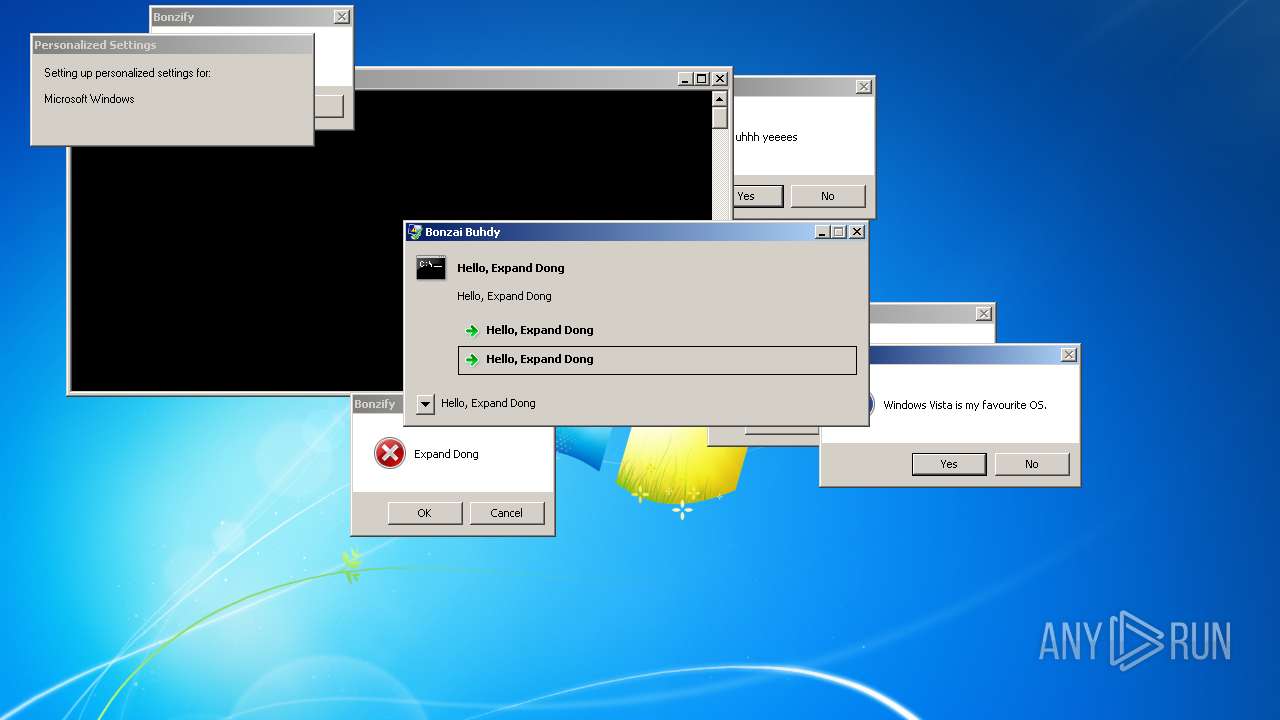The image size is (1280, 720).
Task: Click the "Windows Vista is my favourite OS." text
Action: pyautogui.click(x=965, y=405)
